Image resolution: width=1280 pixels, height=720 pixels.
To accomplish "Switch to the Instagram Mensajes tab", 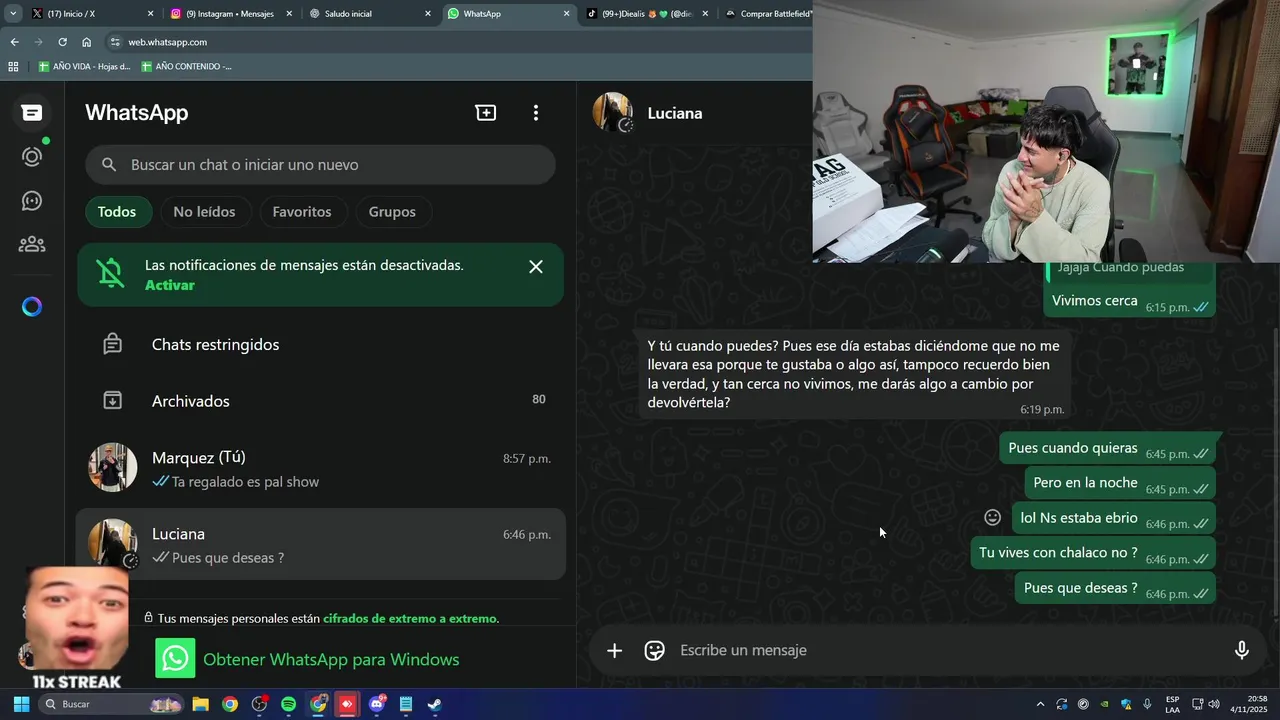I will [x=228, y=14].
